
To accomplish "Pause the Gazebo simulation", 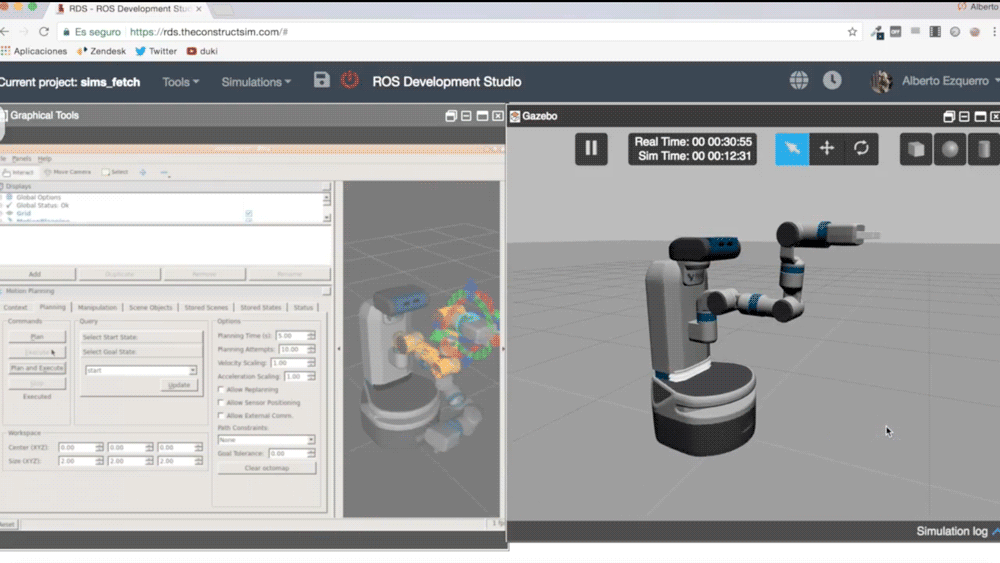I will click(x=591, y=149).
